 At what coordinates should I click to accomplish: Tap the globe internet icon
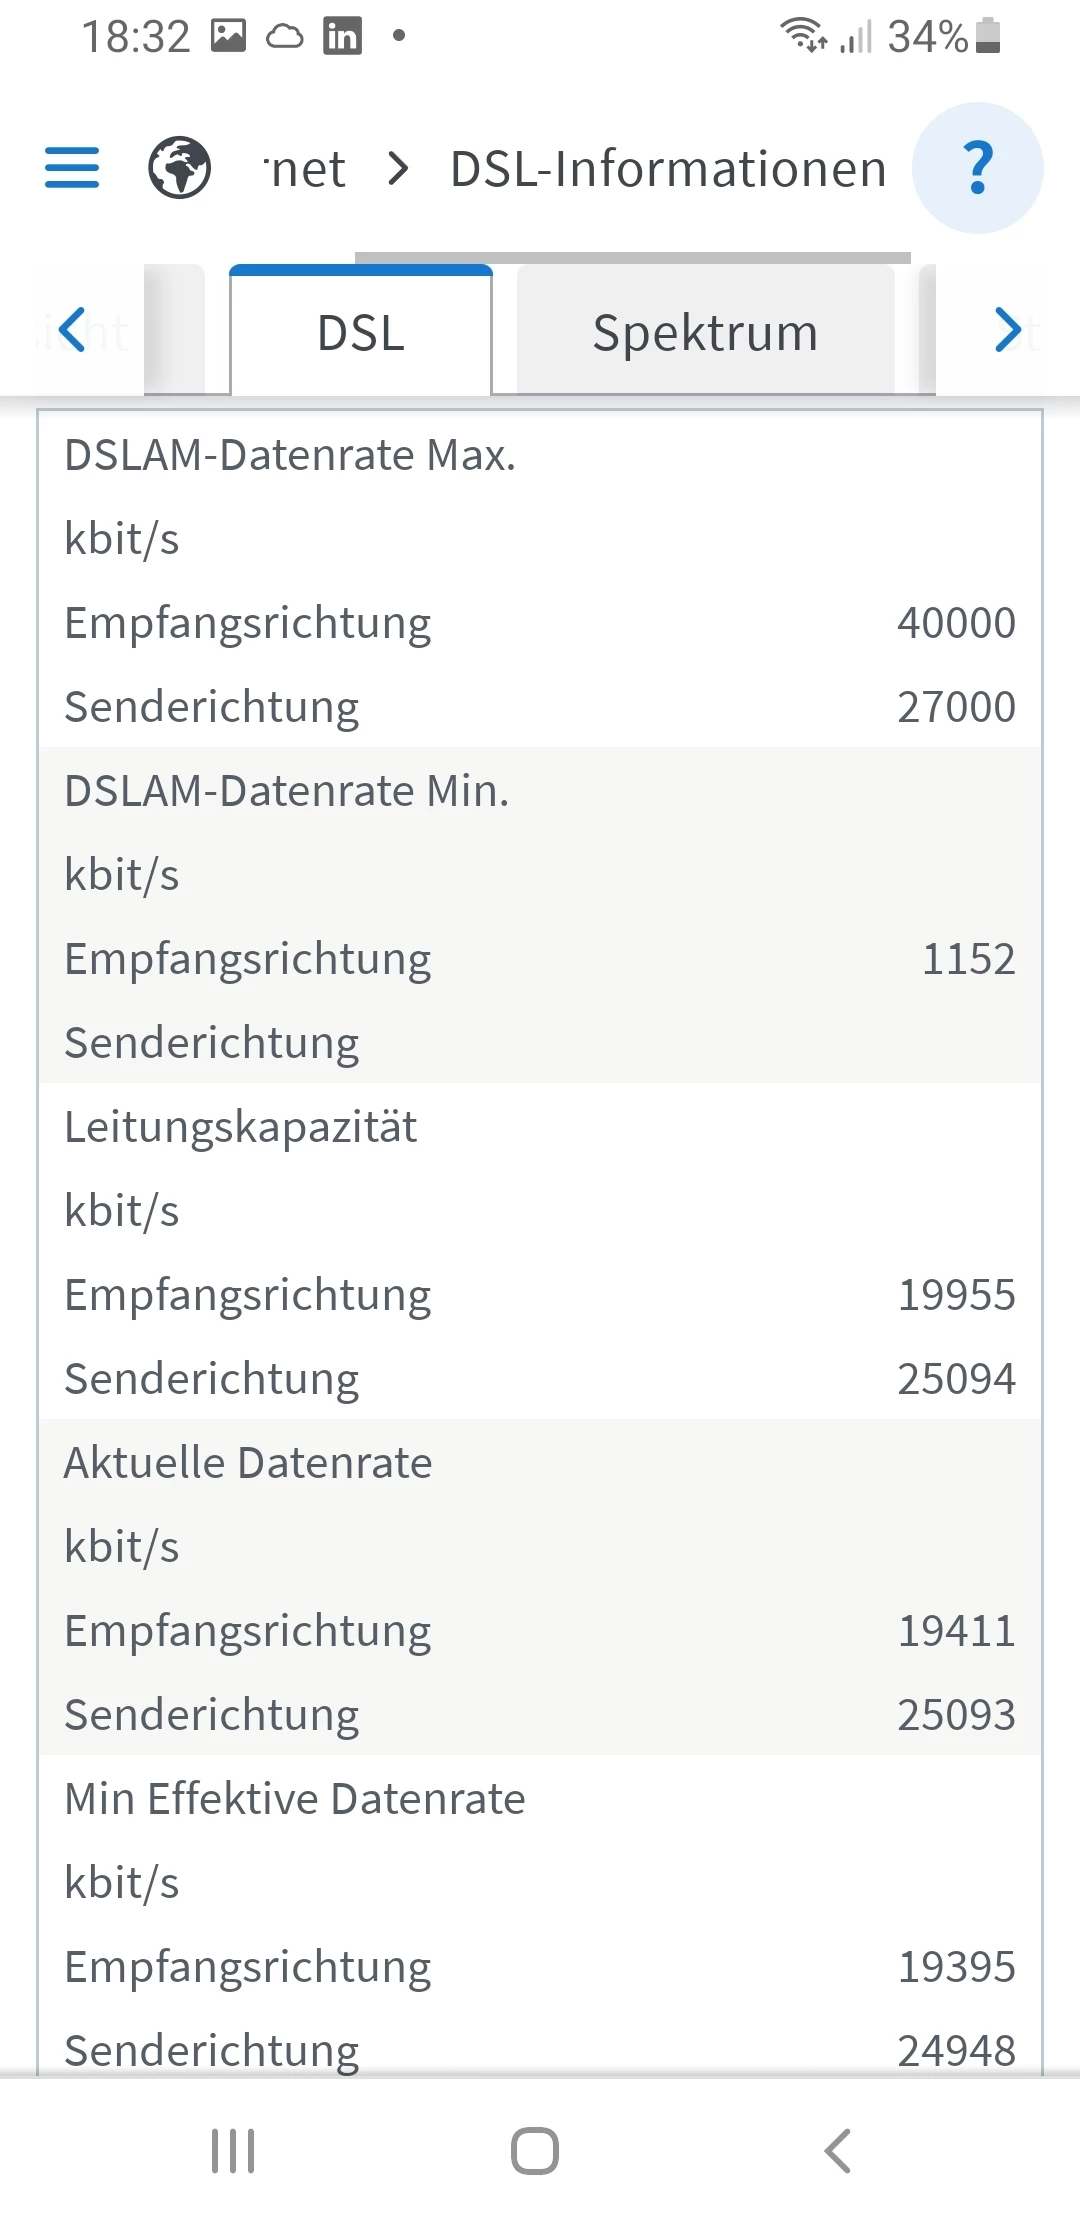[179, 168]
